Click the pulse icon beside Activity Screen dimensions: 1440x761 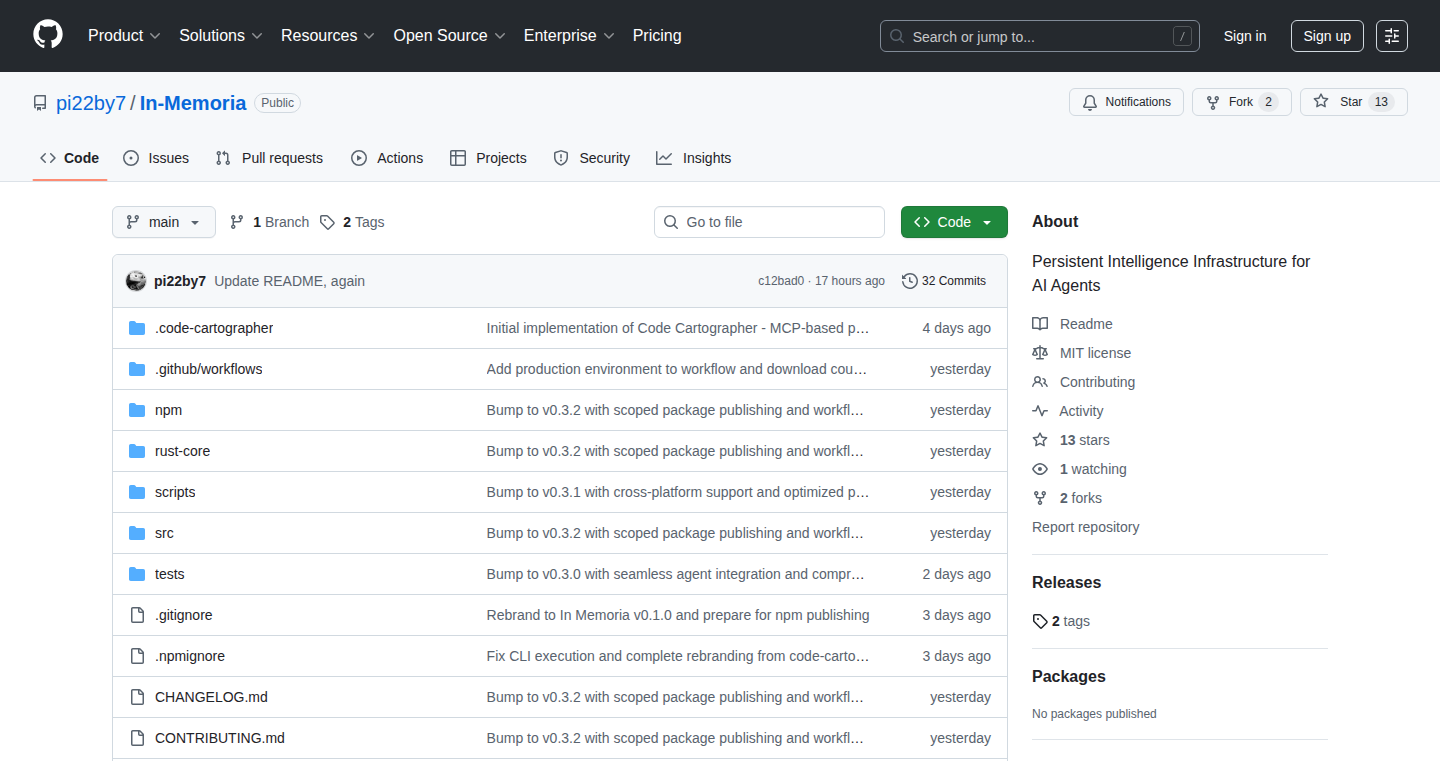[1040, 411]
